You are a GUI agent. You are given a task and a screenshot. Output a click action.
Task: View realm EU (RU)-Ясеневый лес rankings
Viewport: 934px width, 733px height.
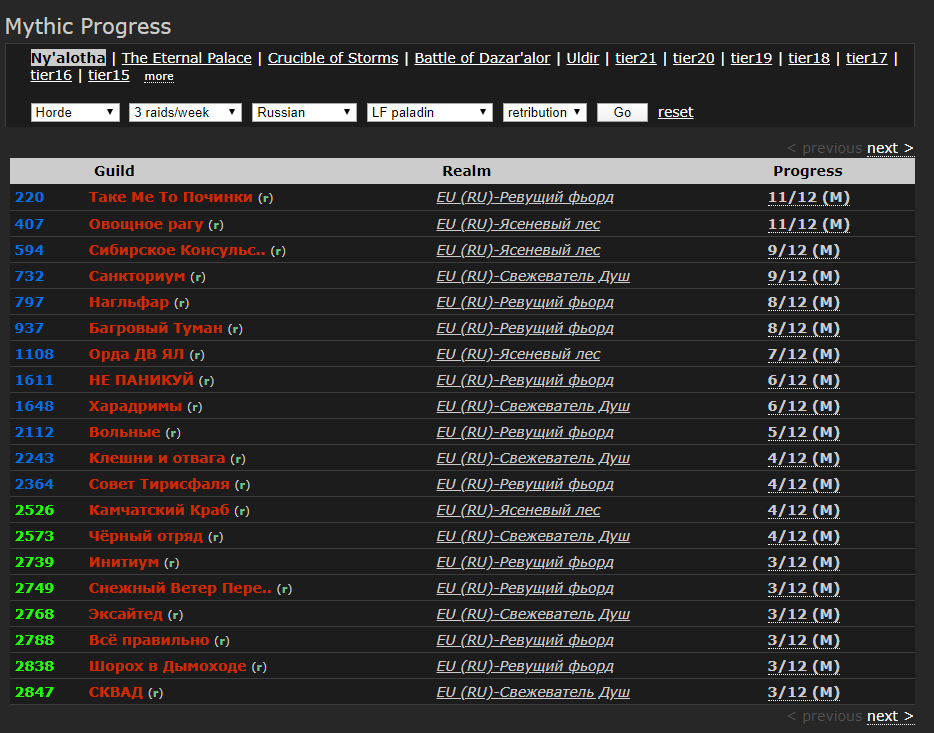517,224
